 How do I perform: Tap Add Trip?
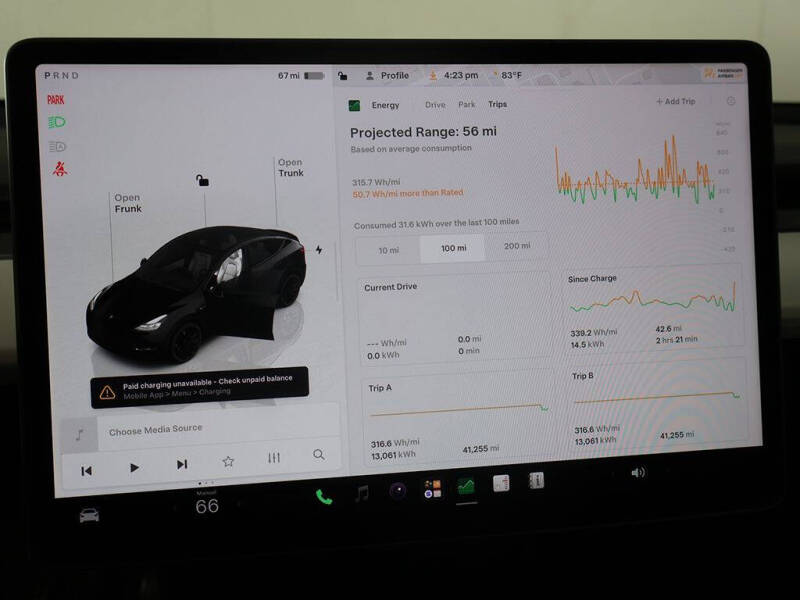676,101
